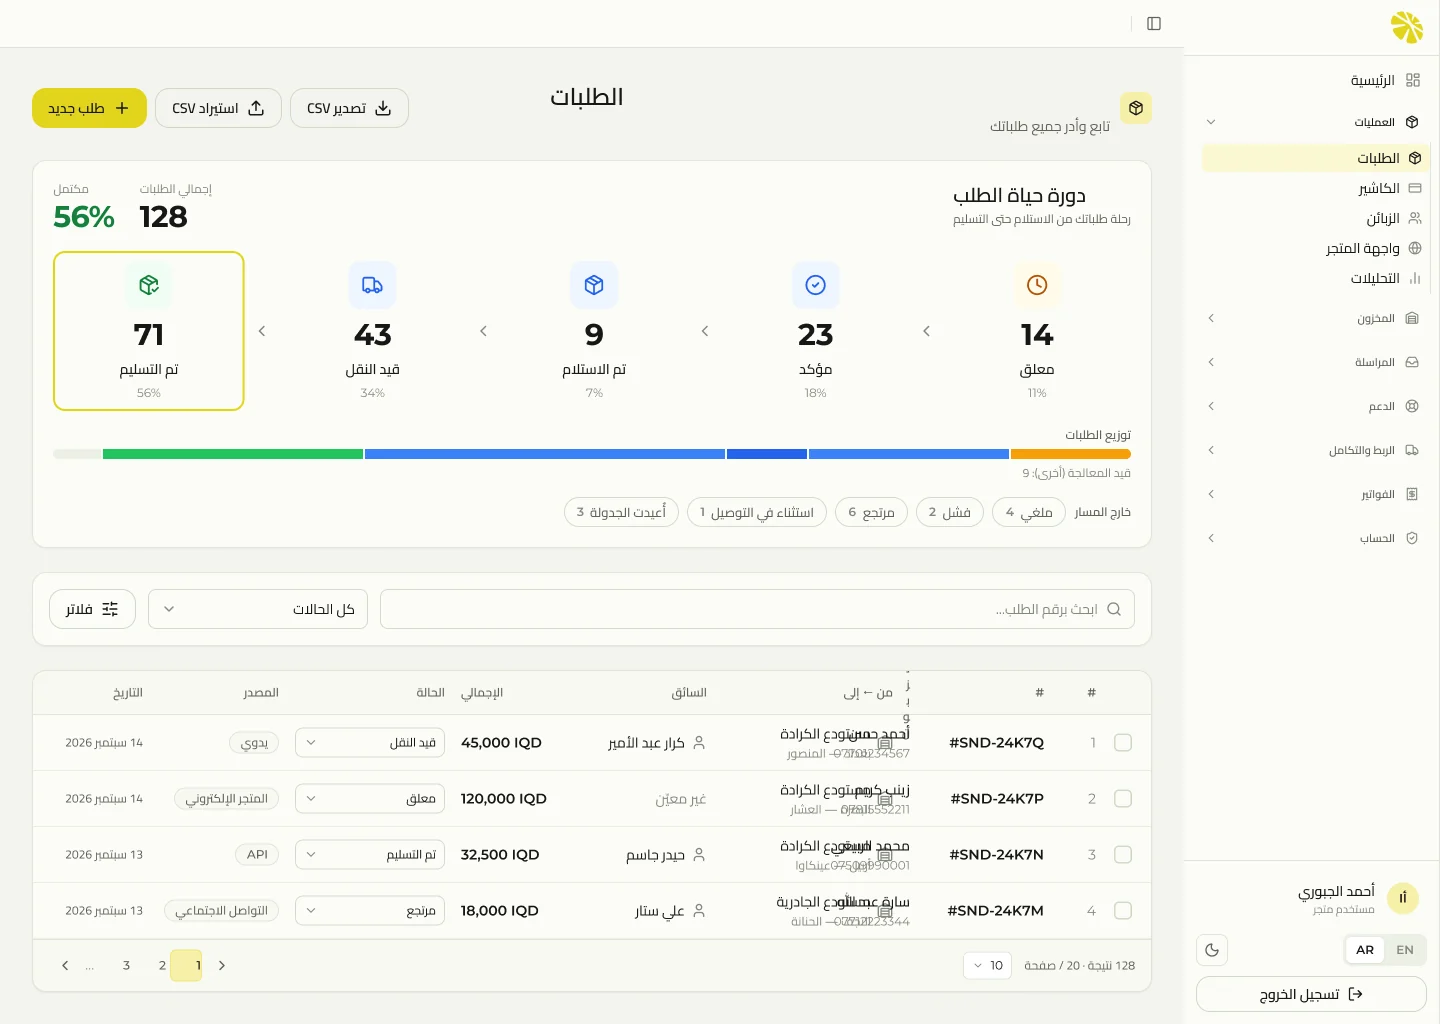The image size is (1440, 1024).
Task: Click the globe icon for واجهة المتجر
Action: coord(1415,248)
